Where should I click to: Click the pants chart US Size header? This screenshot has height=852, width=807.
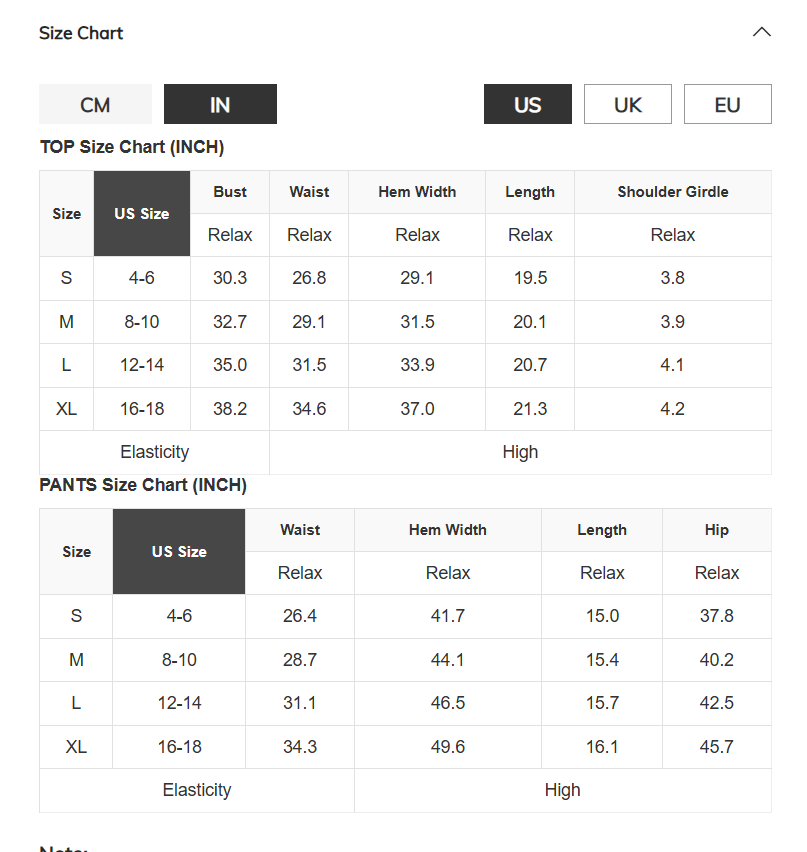click(x=179, y=552)
